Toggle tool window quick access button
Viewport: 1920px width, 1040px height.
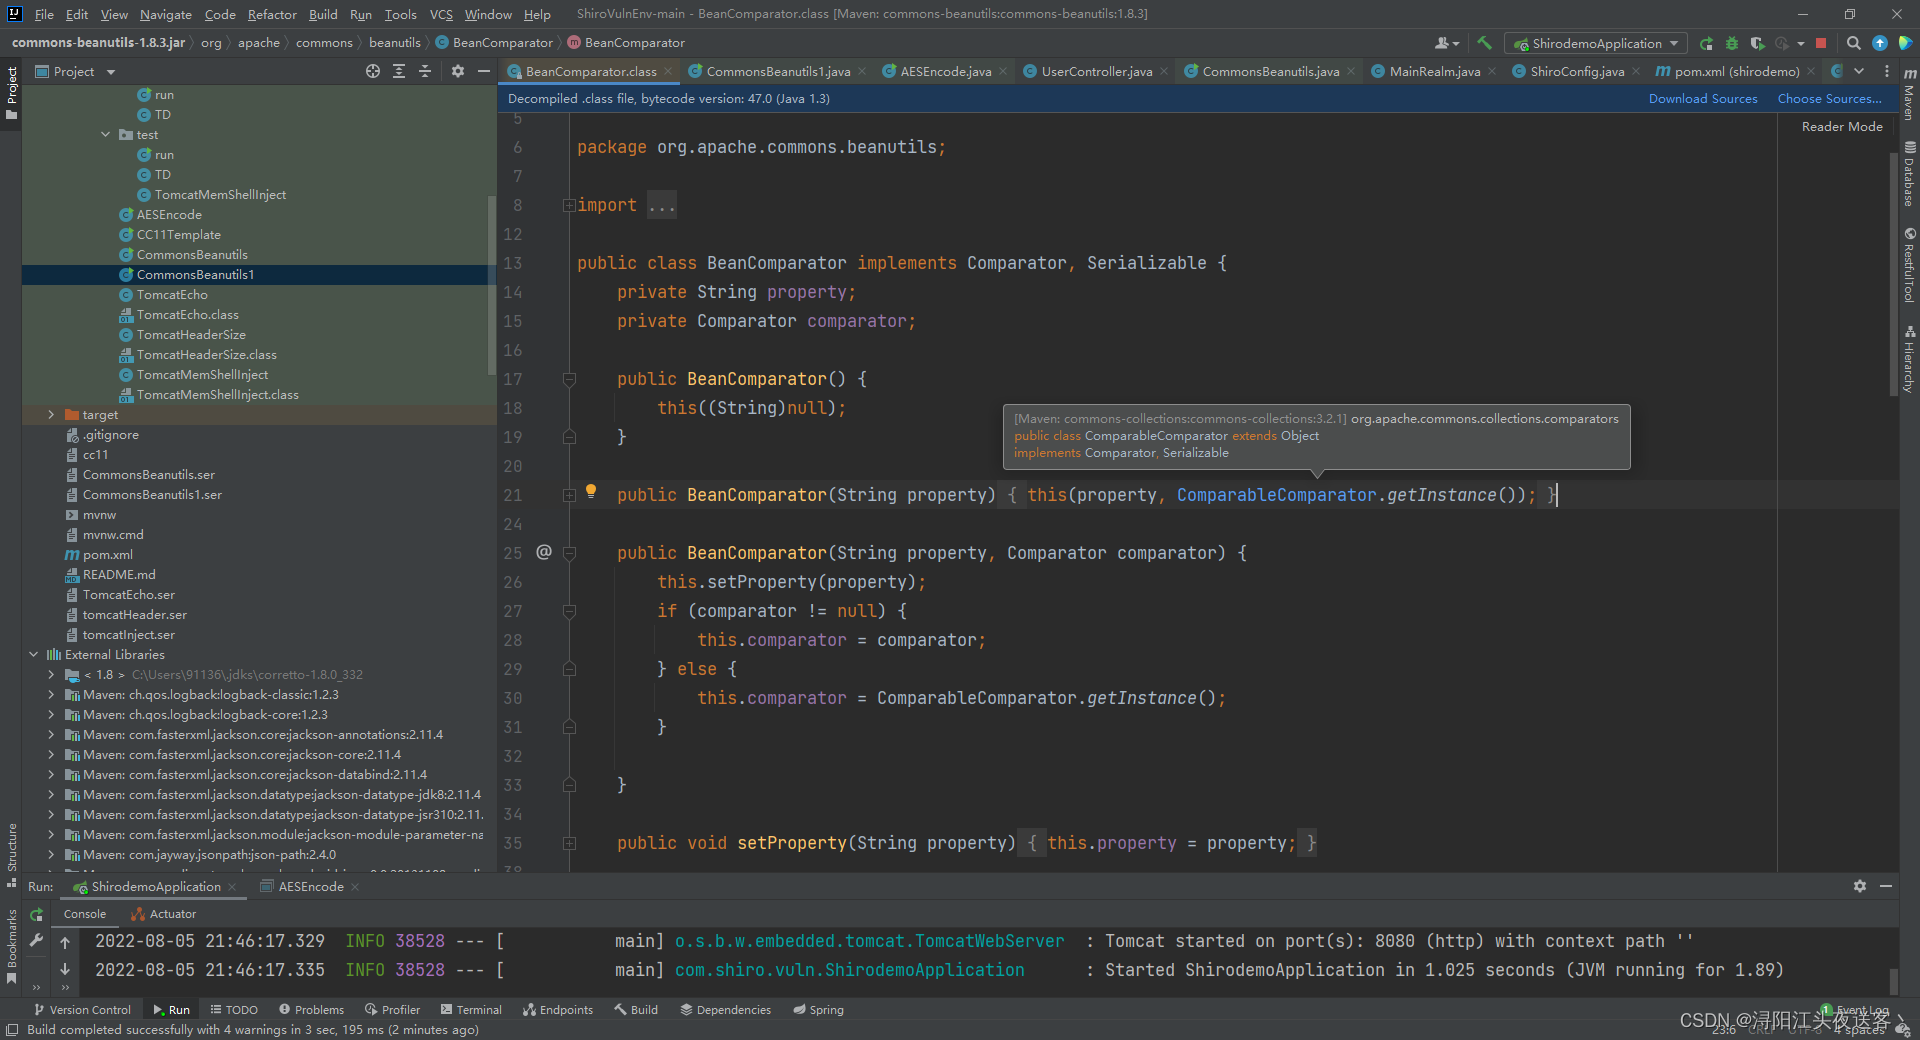(x=12, y=1030)
